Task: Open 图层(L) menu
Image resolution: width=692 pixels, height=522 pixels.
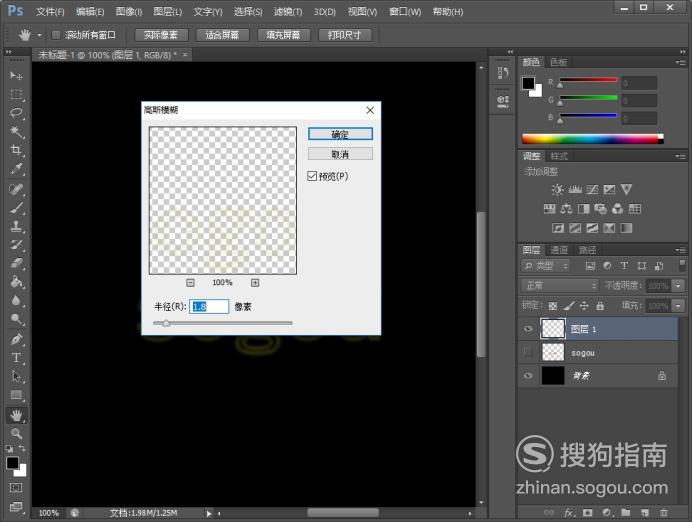Action: pyautogui.click(x=167, y=11)
